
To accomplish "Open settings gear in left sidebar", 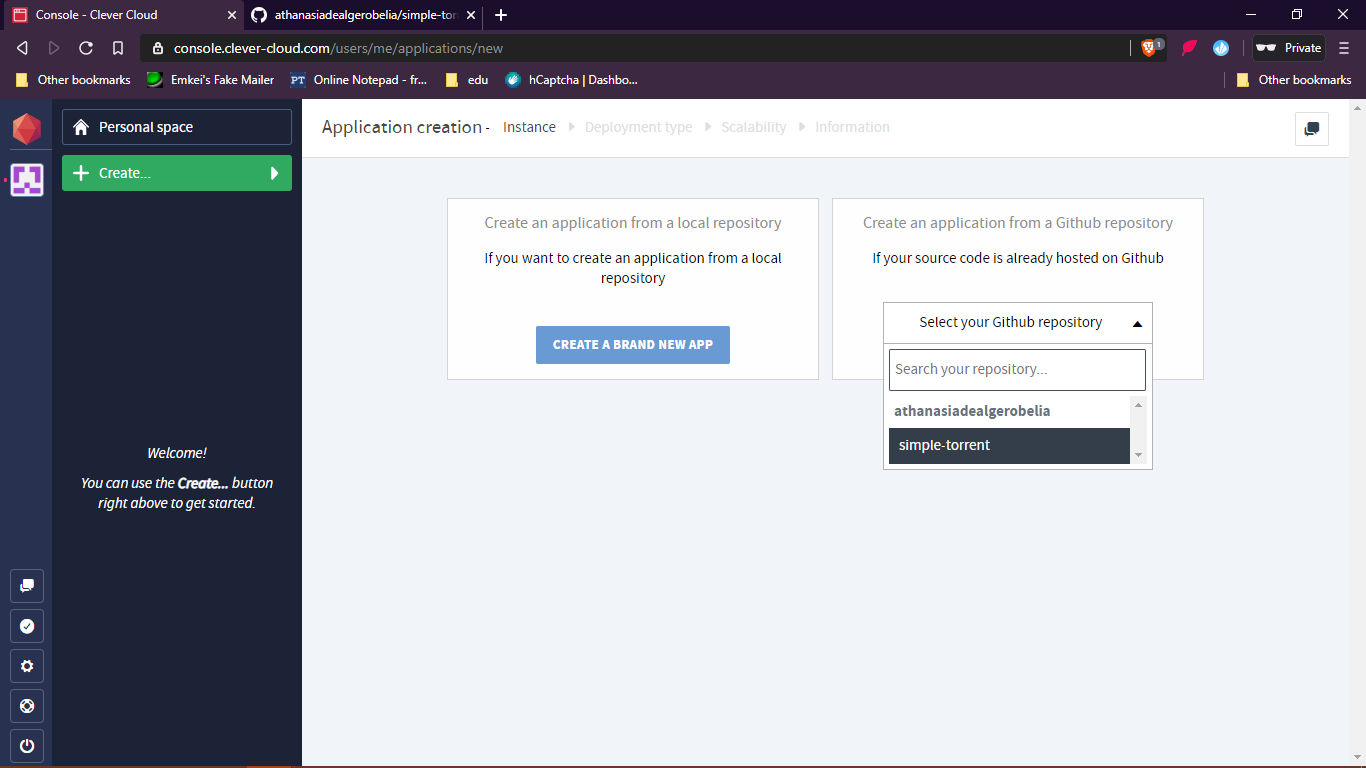I will click(27, 666).
